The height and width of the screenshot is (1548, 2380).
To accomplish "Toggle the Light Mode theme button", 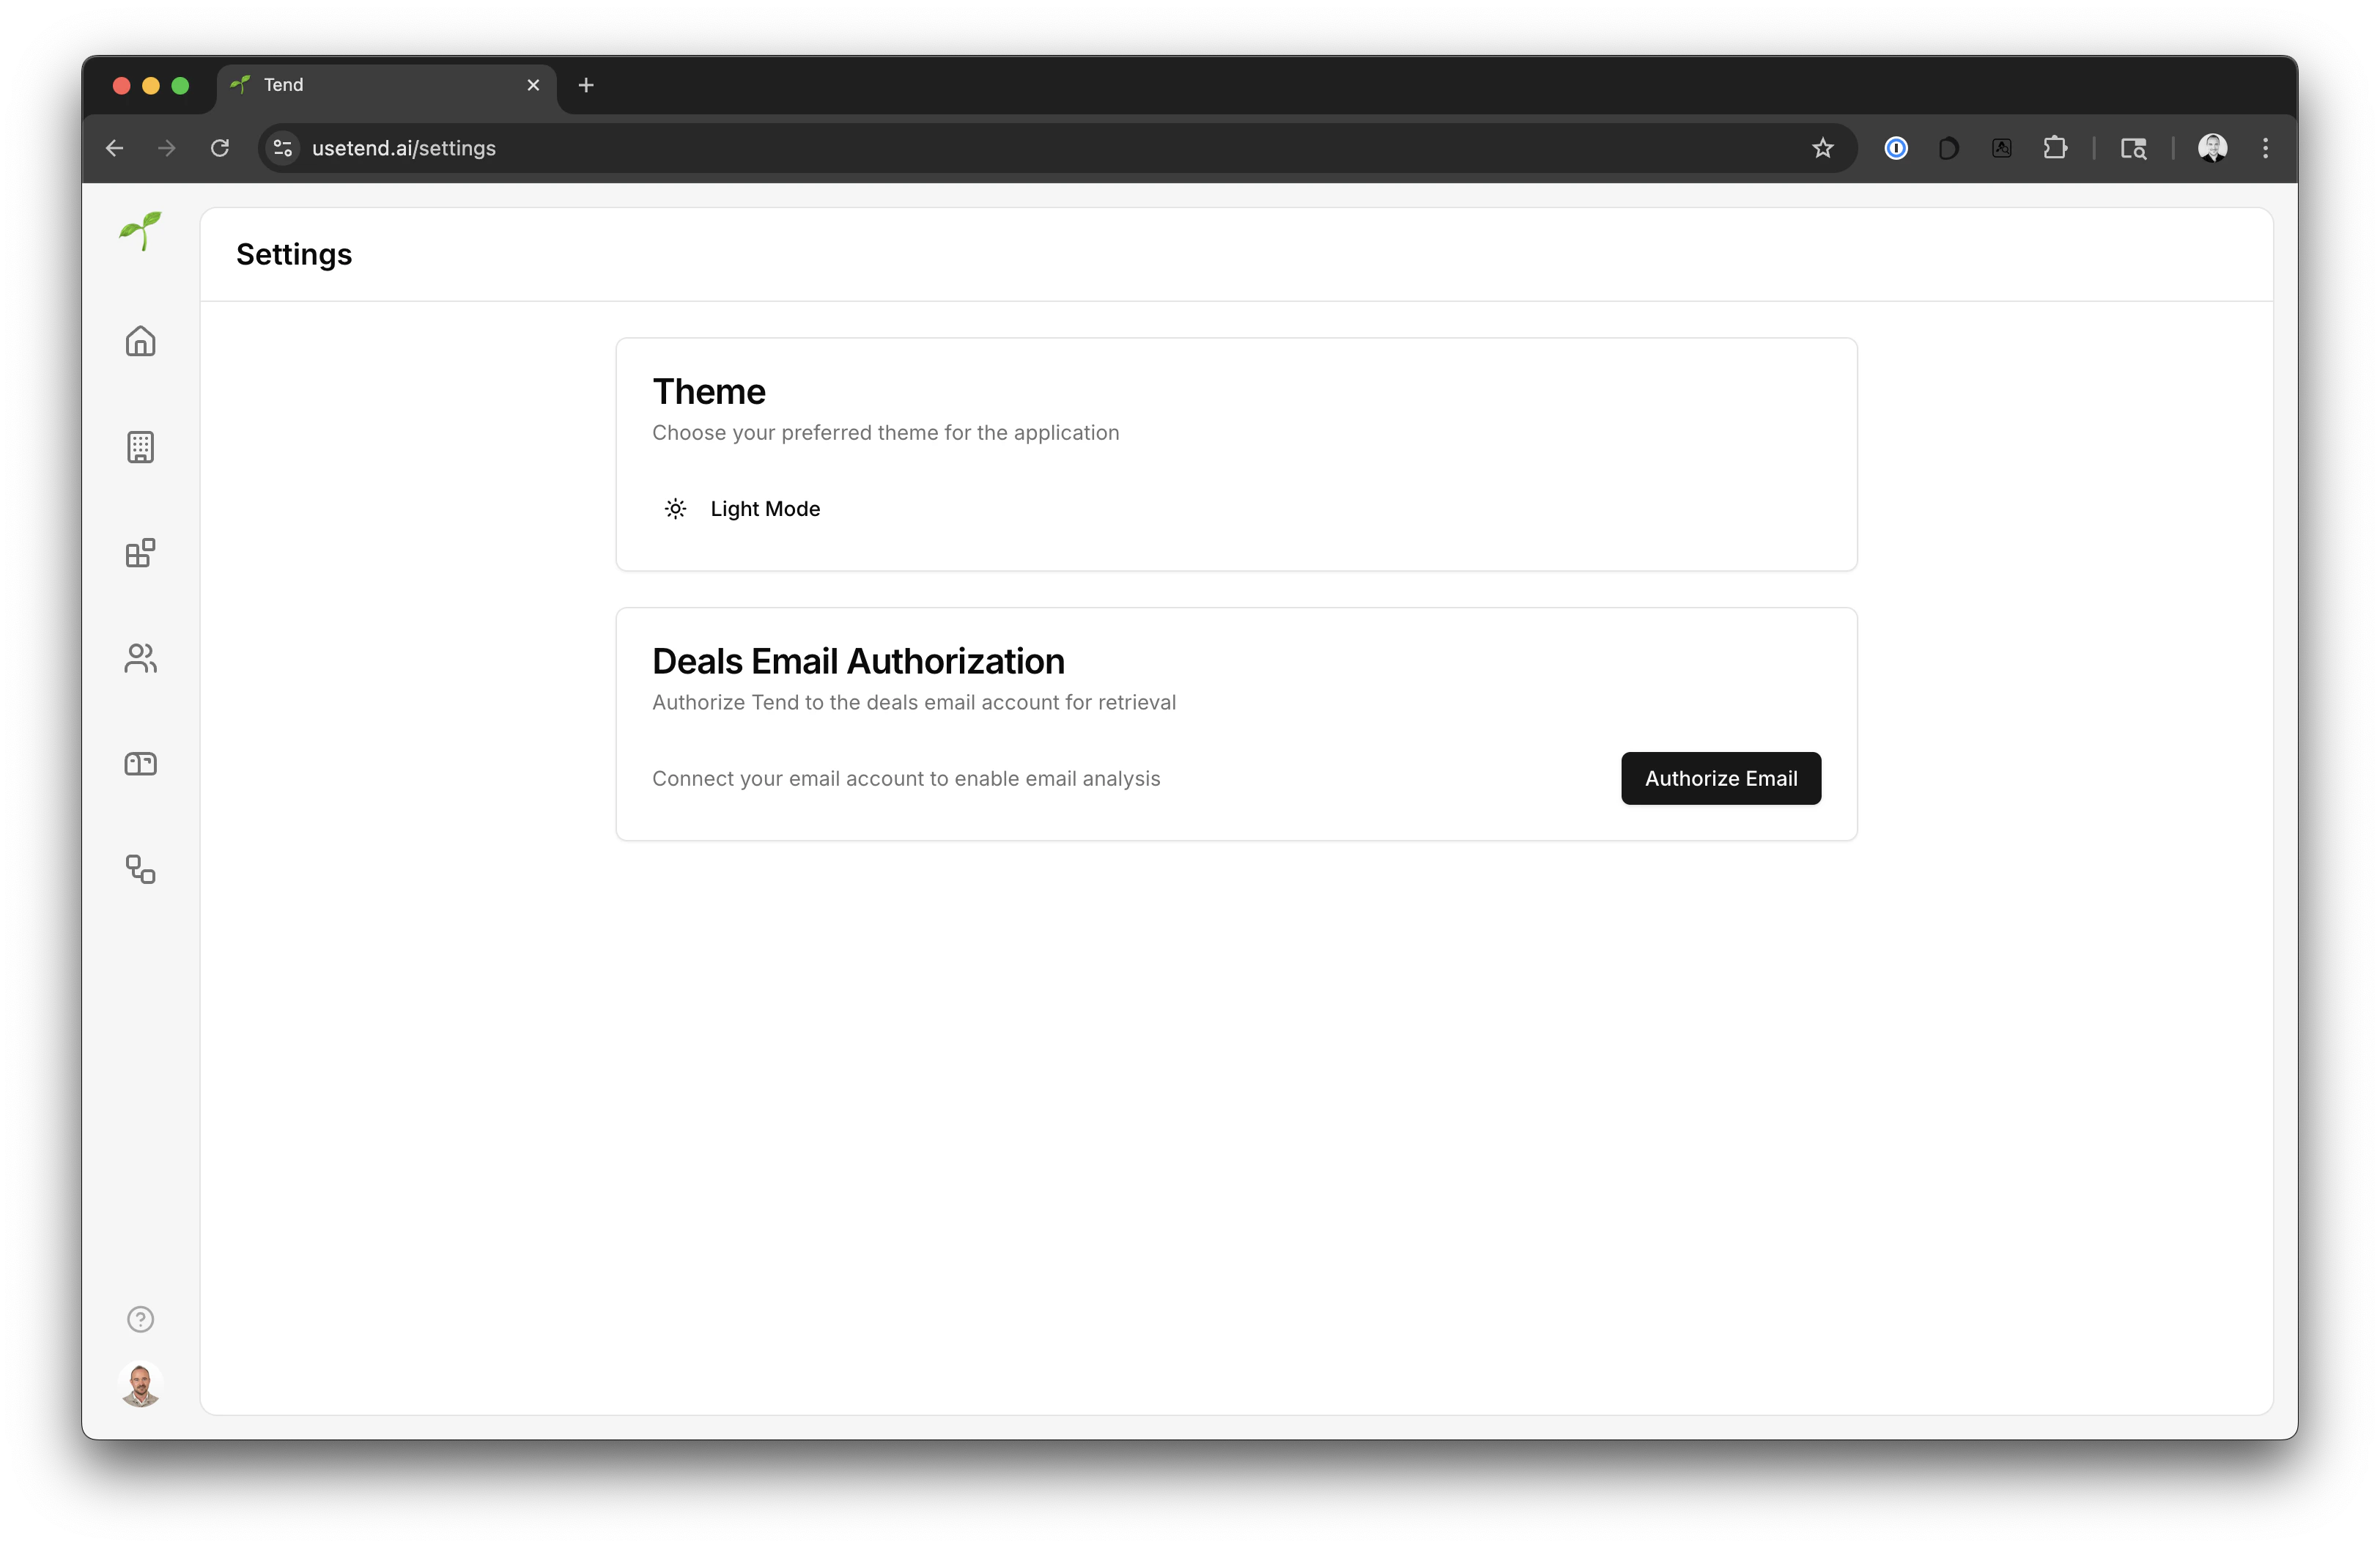I will tap(742, 509).
